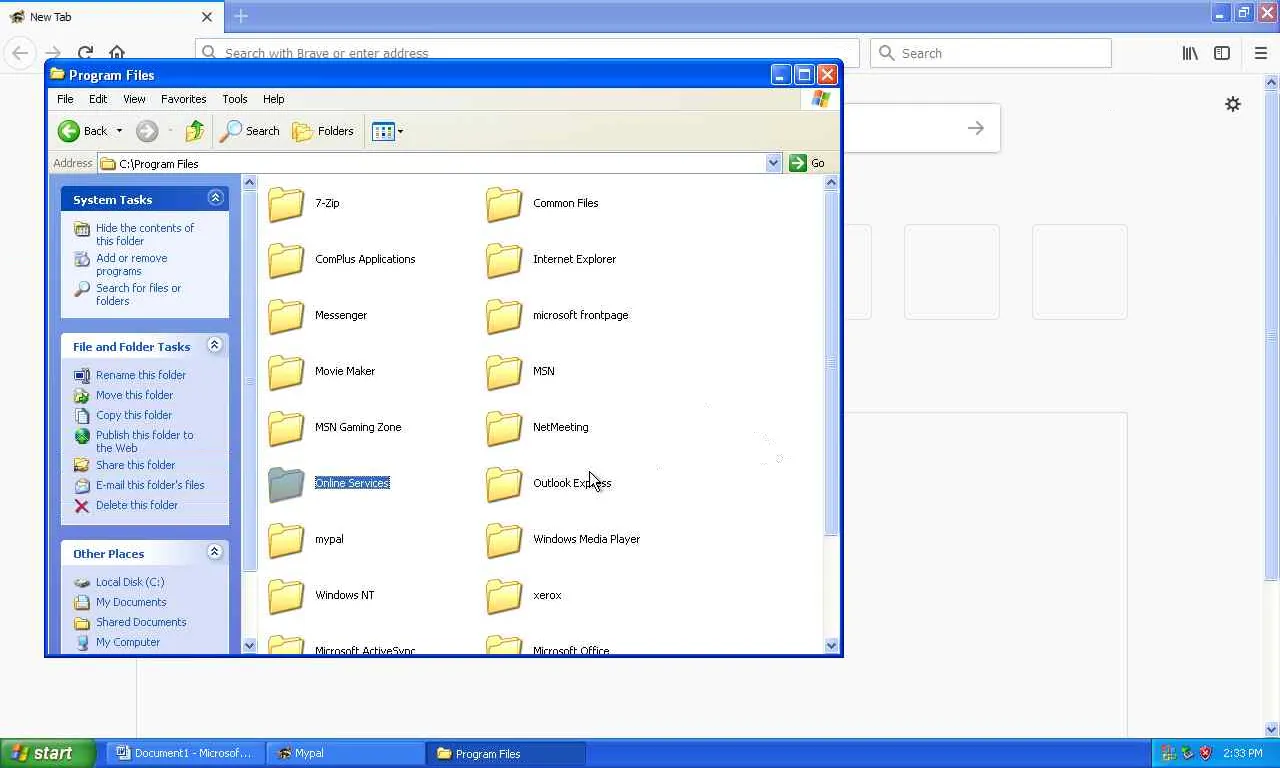Select the microsoft frontpage folder icon
Viewport: 1280px width, 768px height.
pyautogui.click(x=504, y=315)
